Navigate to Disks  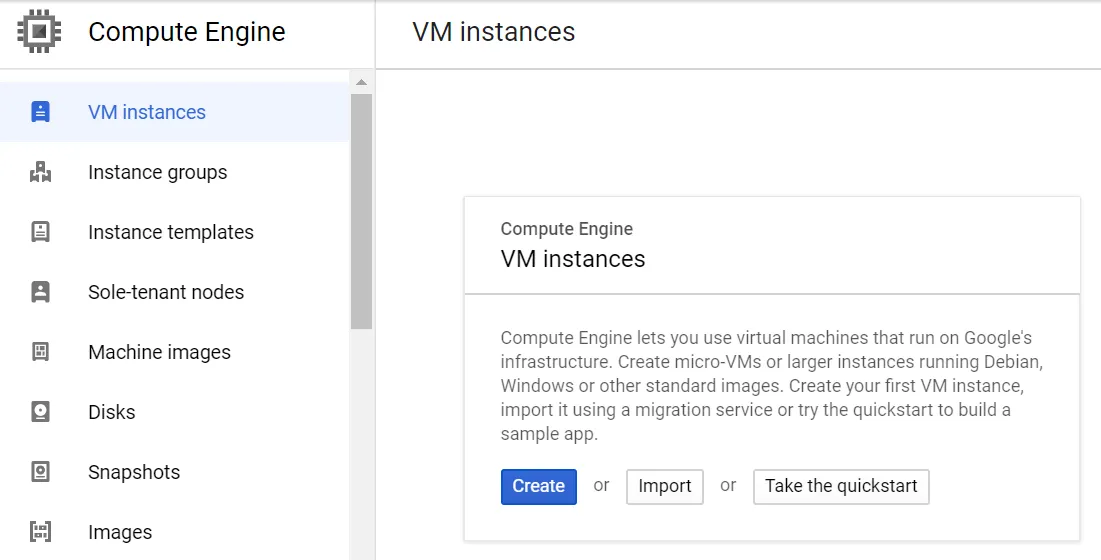pos(174,412)
